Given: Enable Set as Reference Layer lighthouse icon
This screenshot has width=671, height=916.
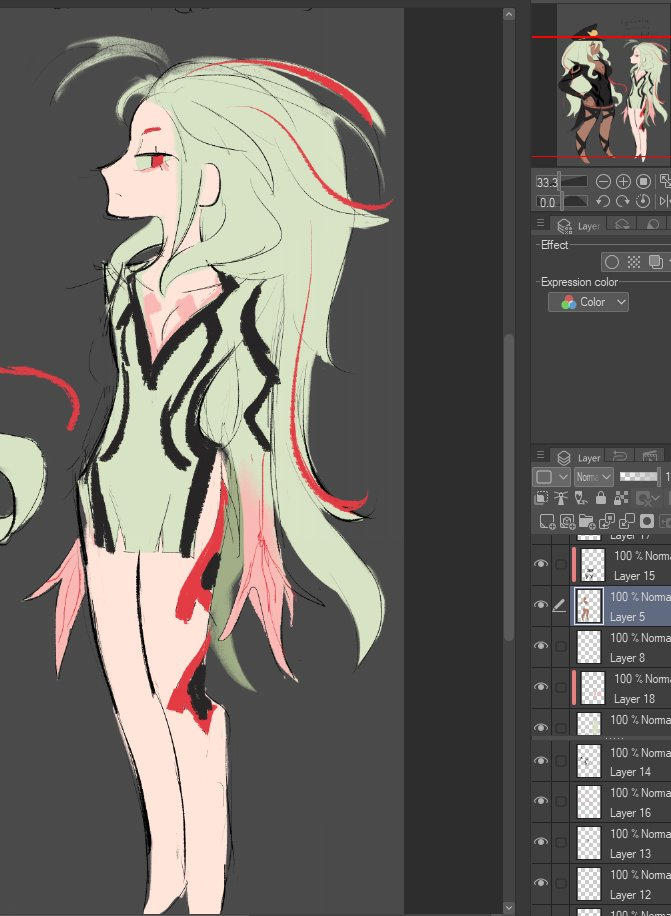Looking at the screenshot, I should 559,499.
